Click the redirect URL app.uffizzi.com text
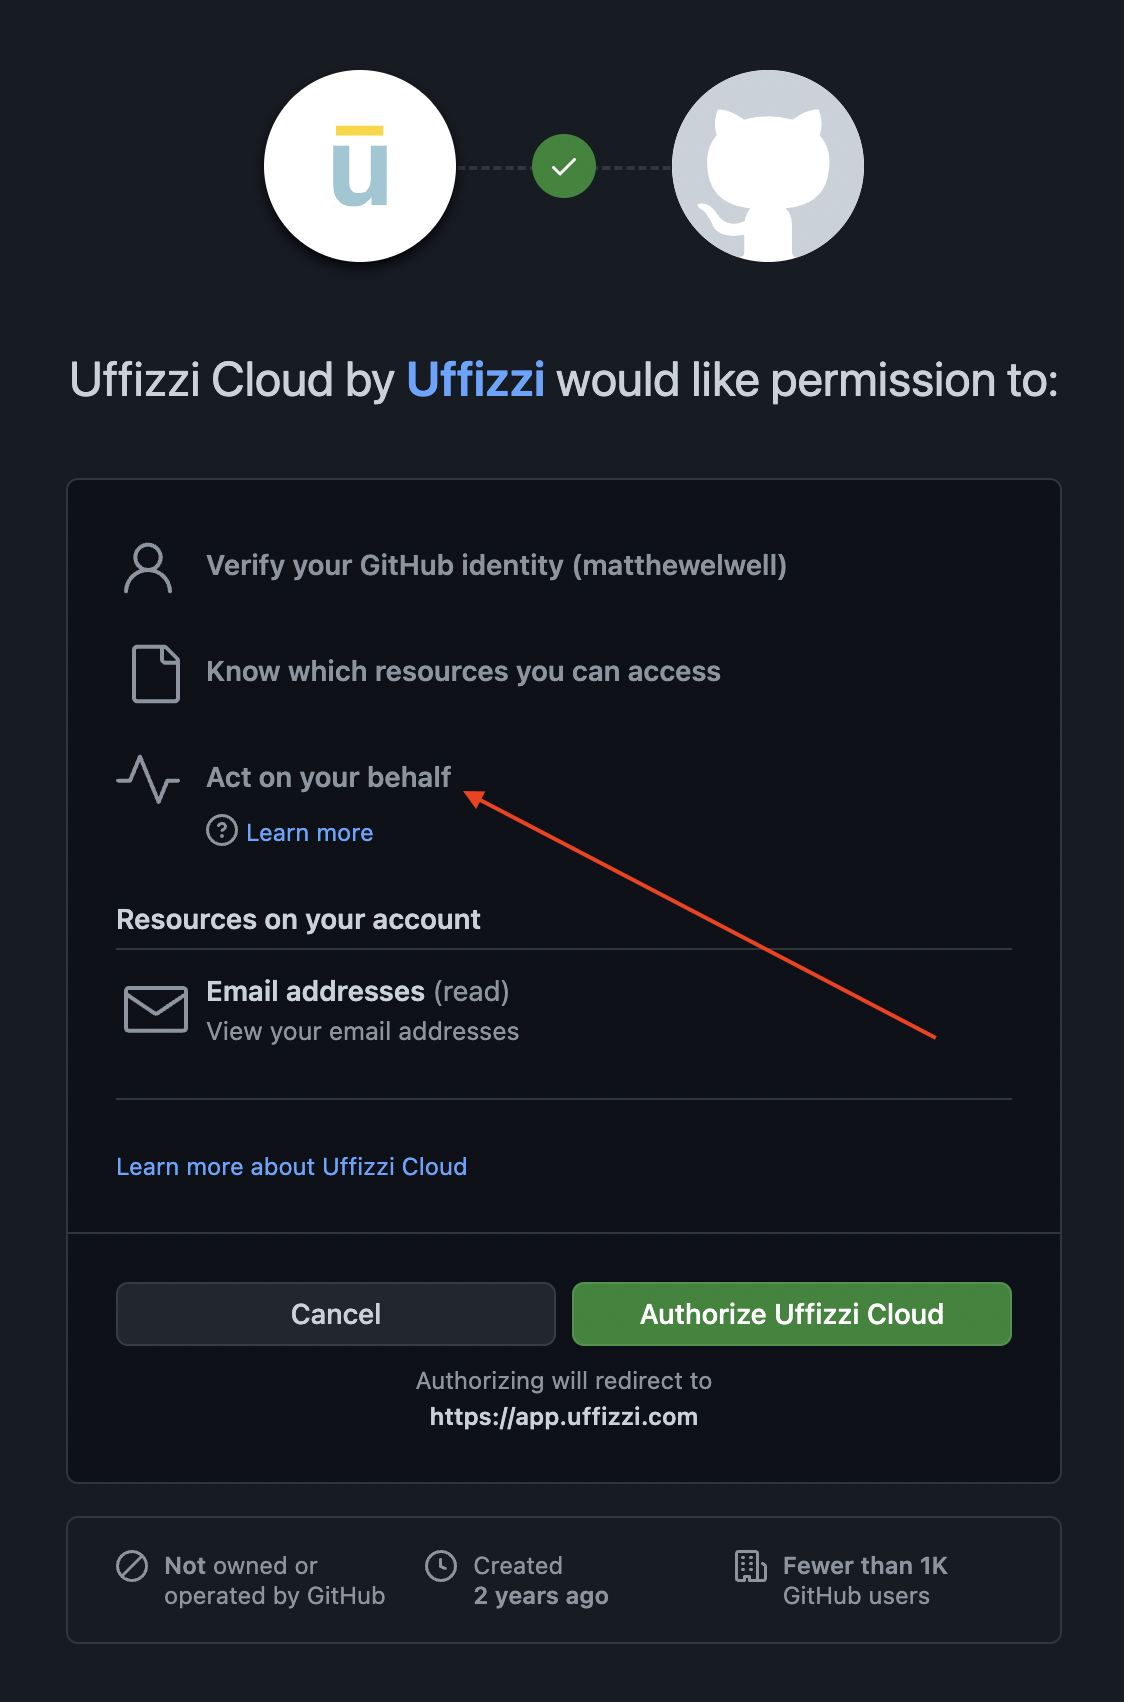The height and width of the screenshot is (1702, 1124). 564,1417
